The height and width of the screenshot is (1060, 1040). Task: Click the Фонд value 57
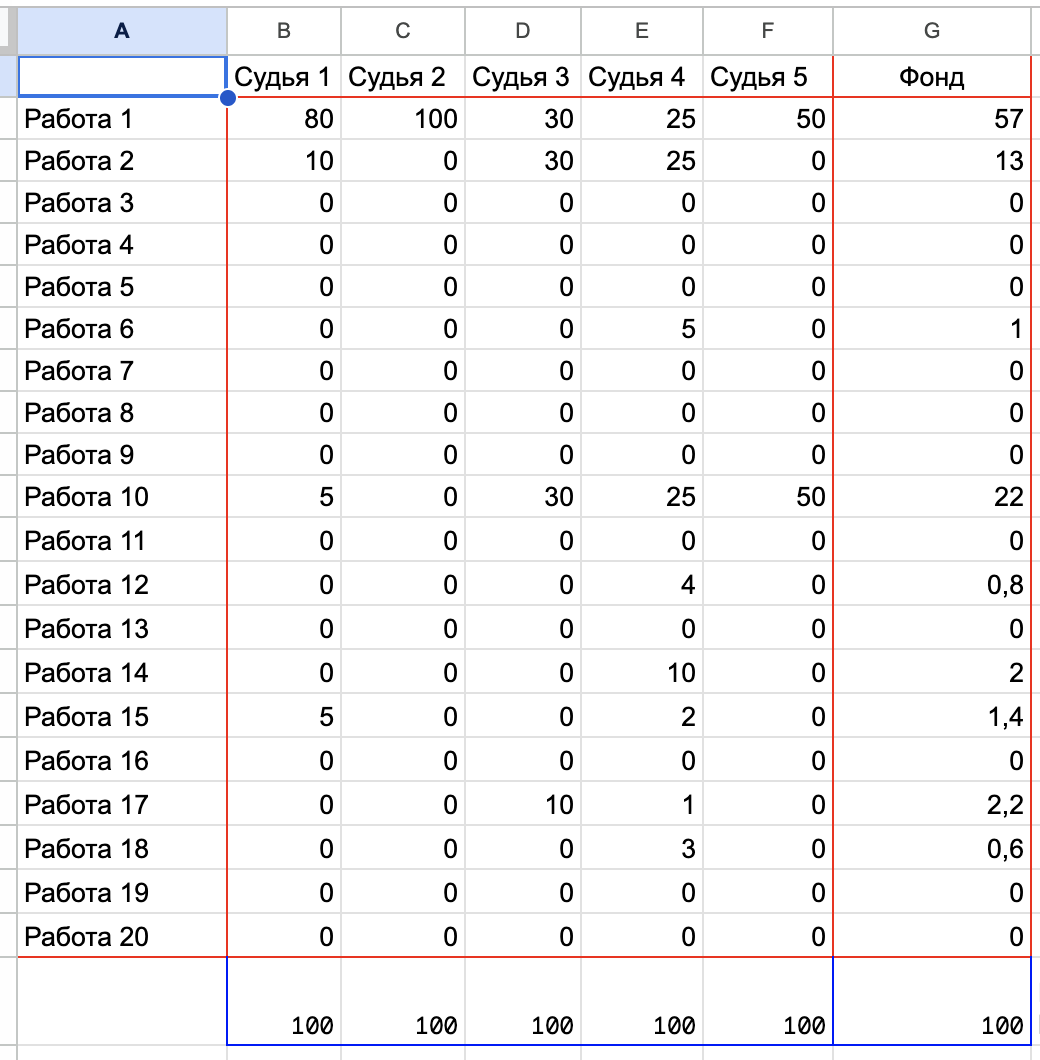(932, 119)
